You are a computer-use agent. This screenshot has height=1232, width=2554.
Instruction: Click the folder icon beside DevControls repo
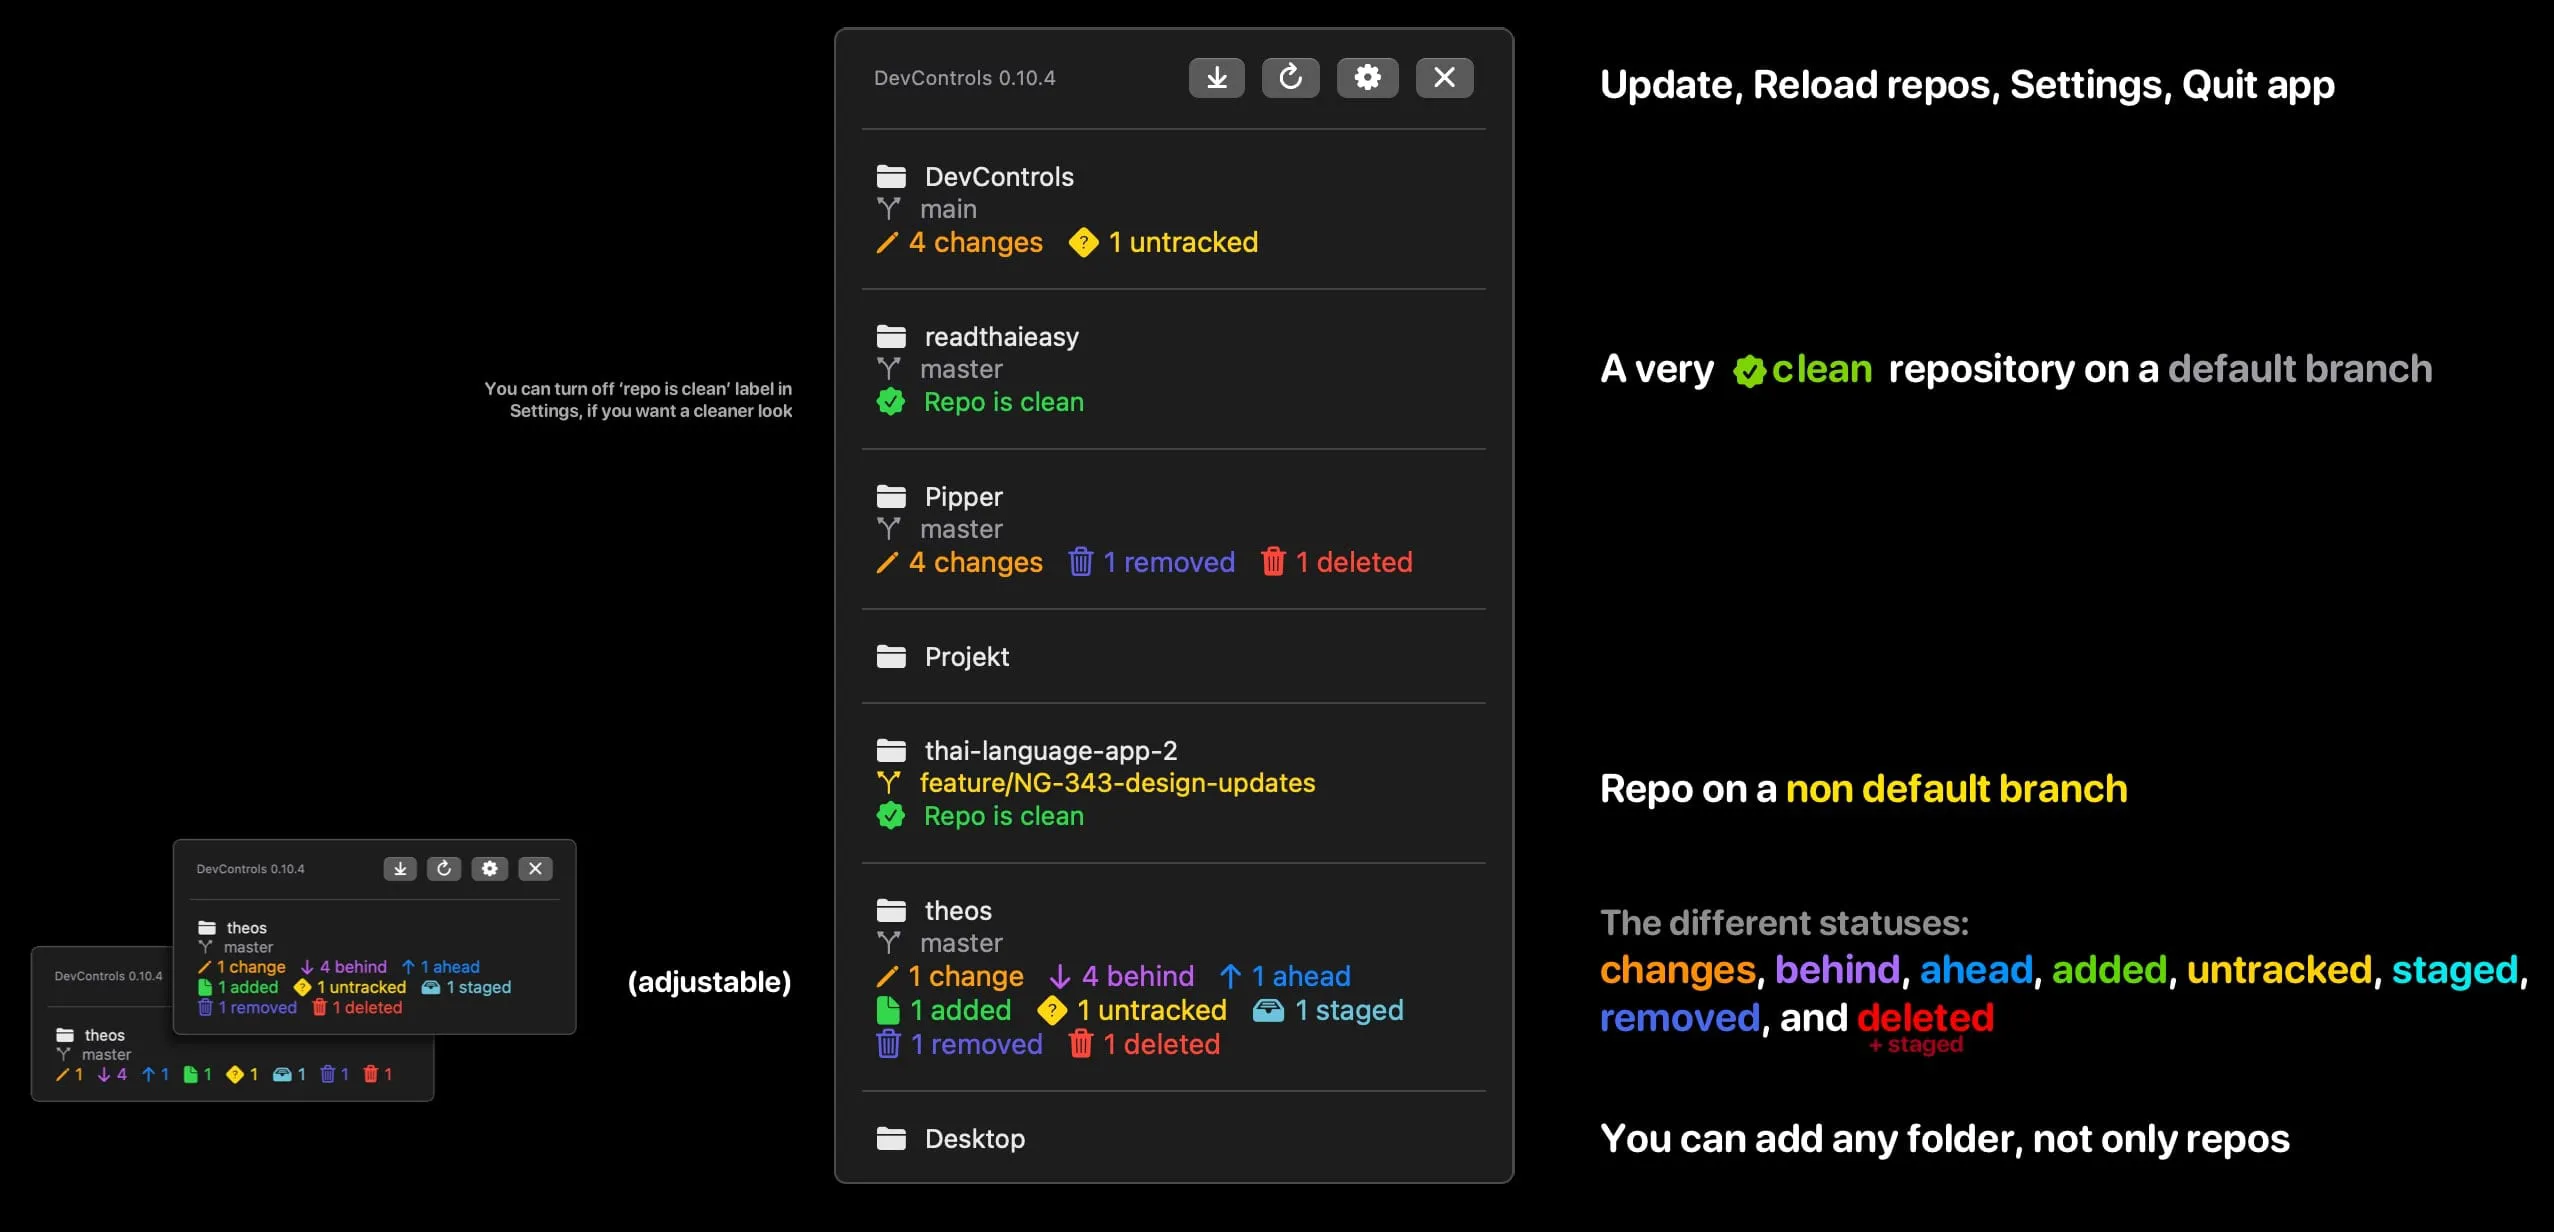891,176
